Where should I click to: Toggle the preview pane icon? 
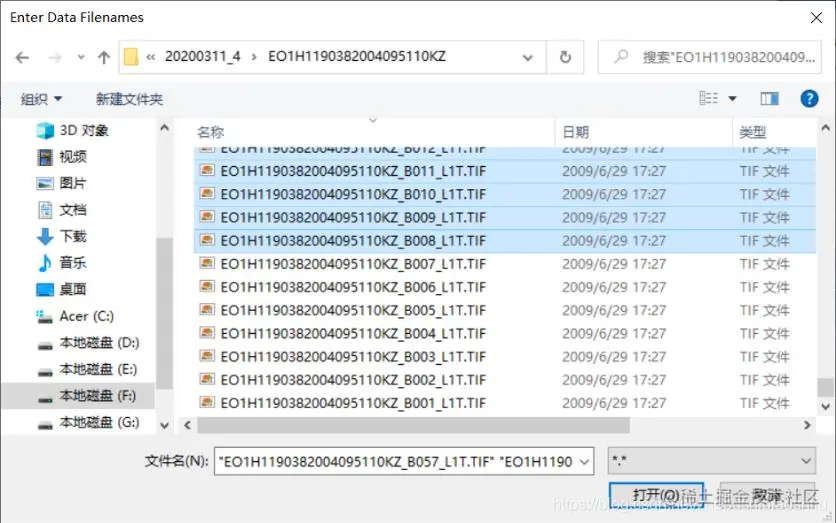(x=769, y=99)
